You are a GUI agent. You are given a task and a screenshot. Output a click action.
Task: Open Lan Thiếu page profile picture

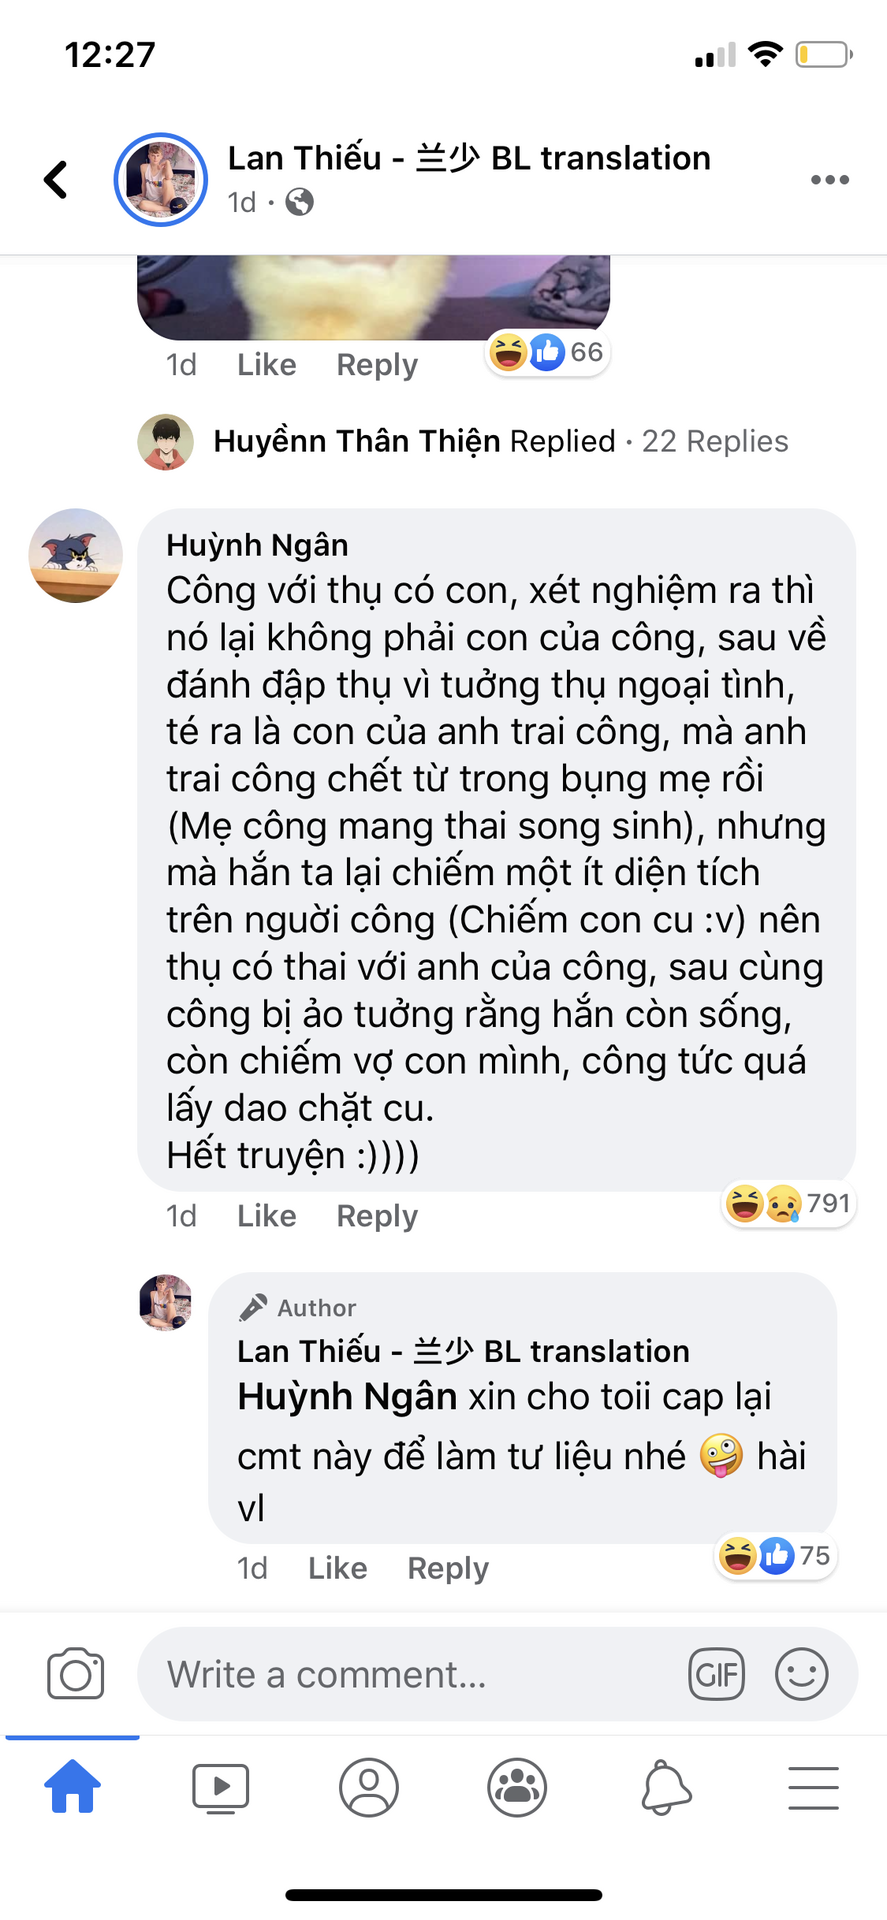161,180
